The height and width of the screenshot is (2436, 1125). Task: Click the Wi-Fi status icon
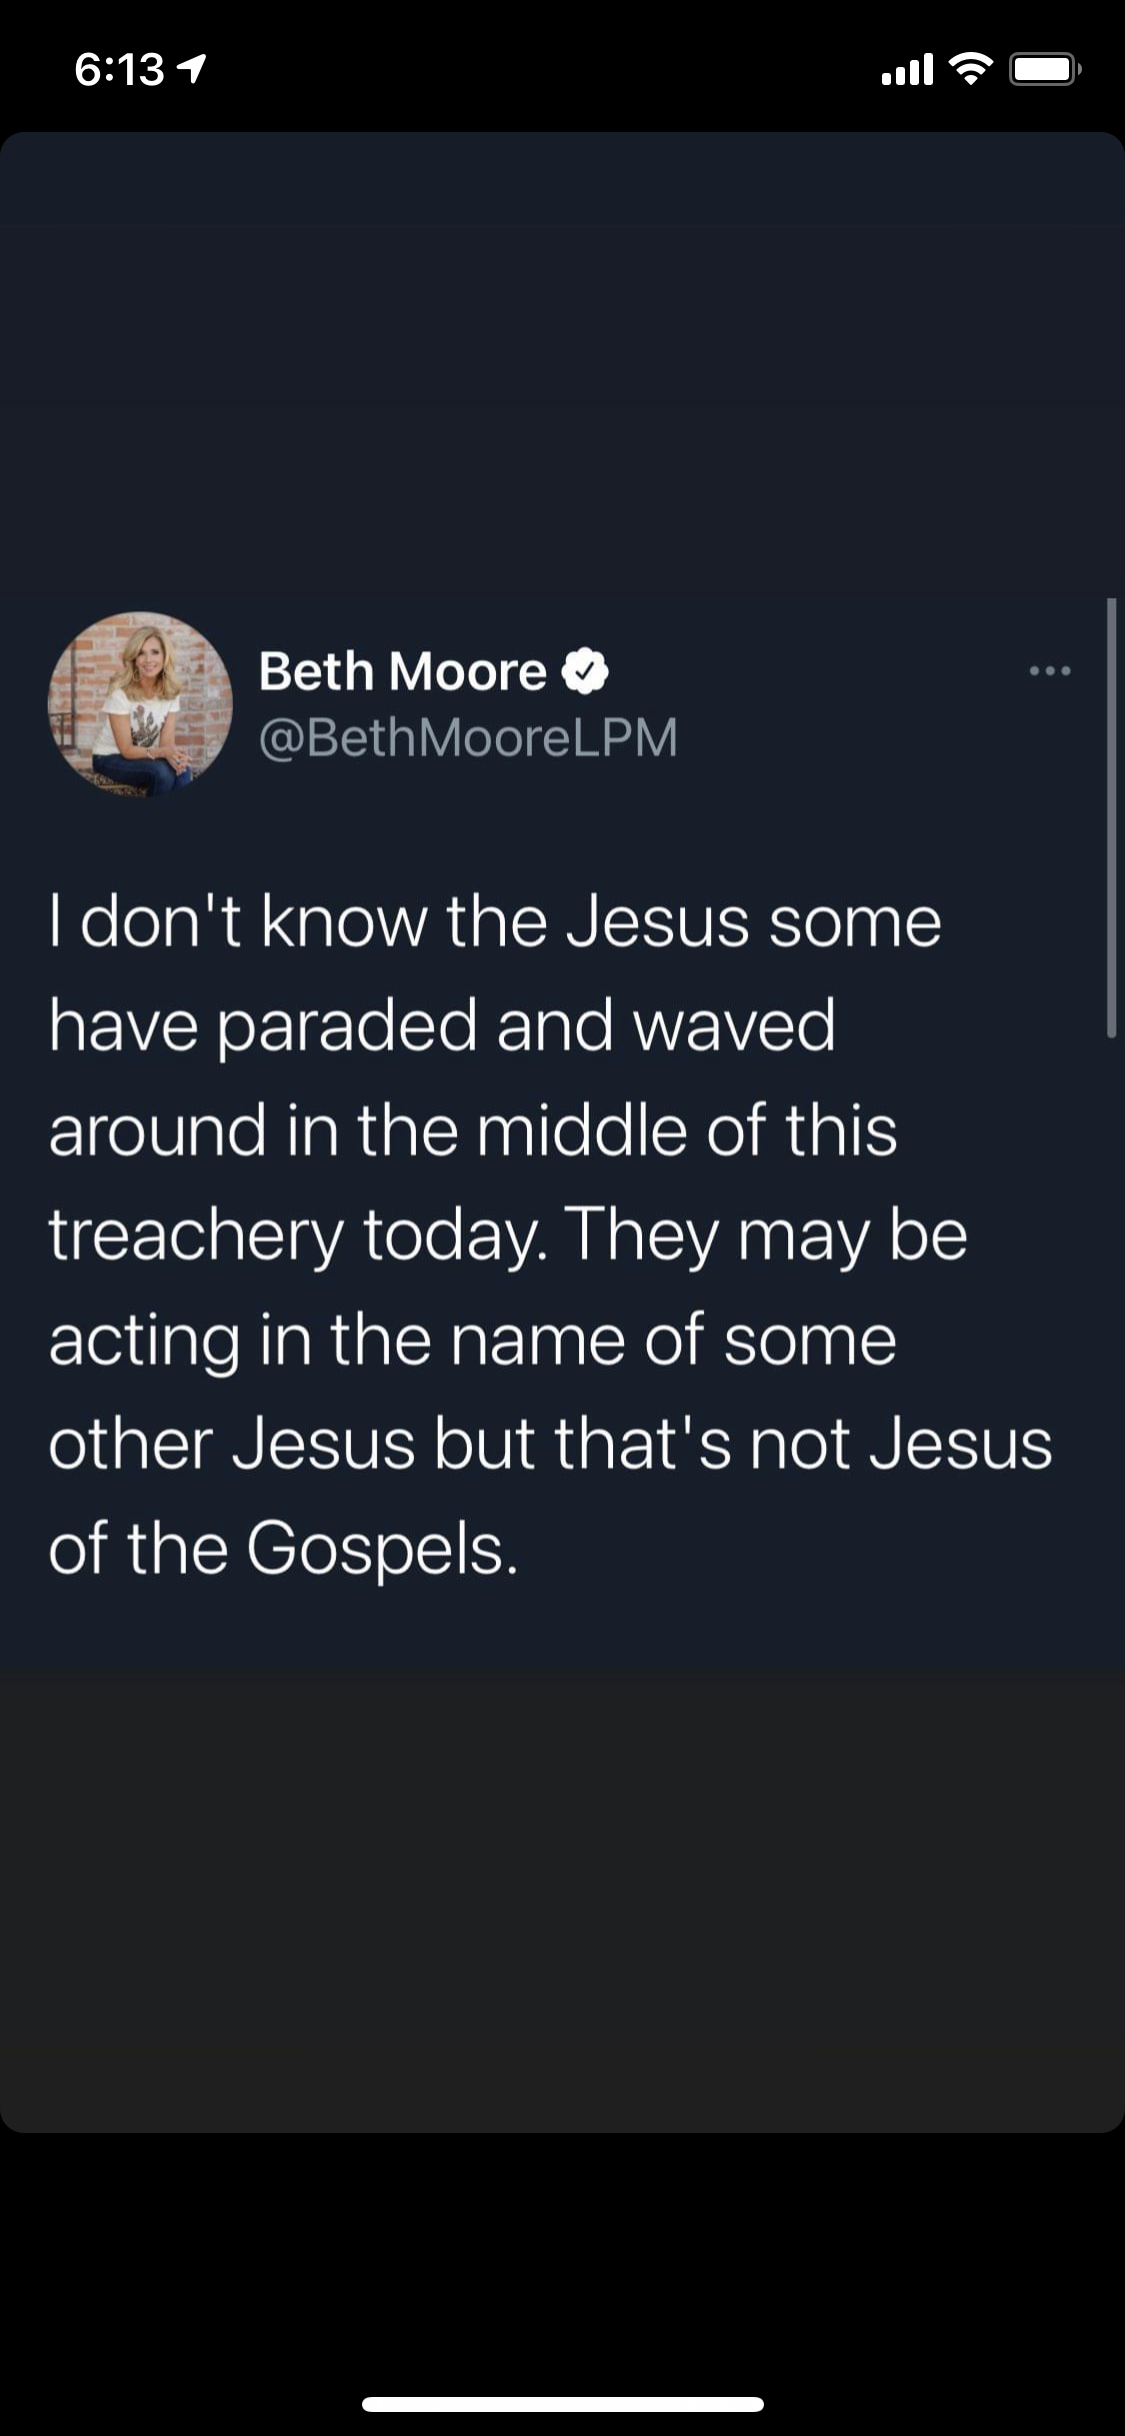(969, 69)
